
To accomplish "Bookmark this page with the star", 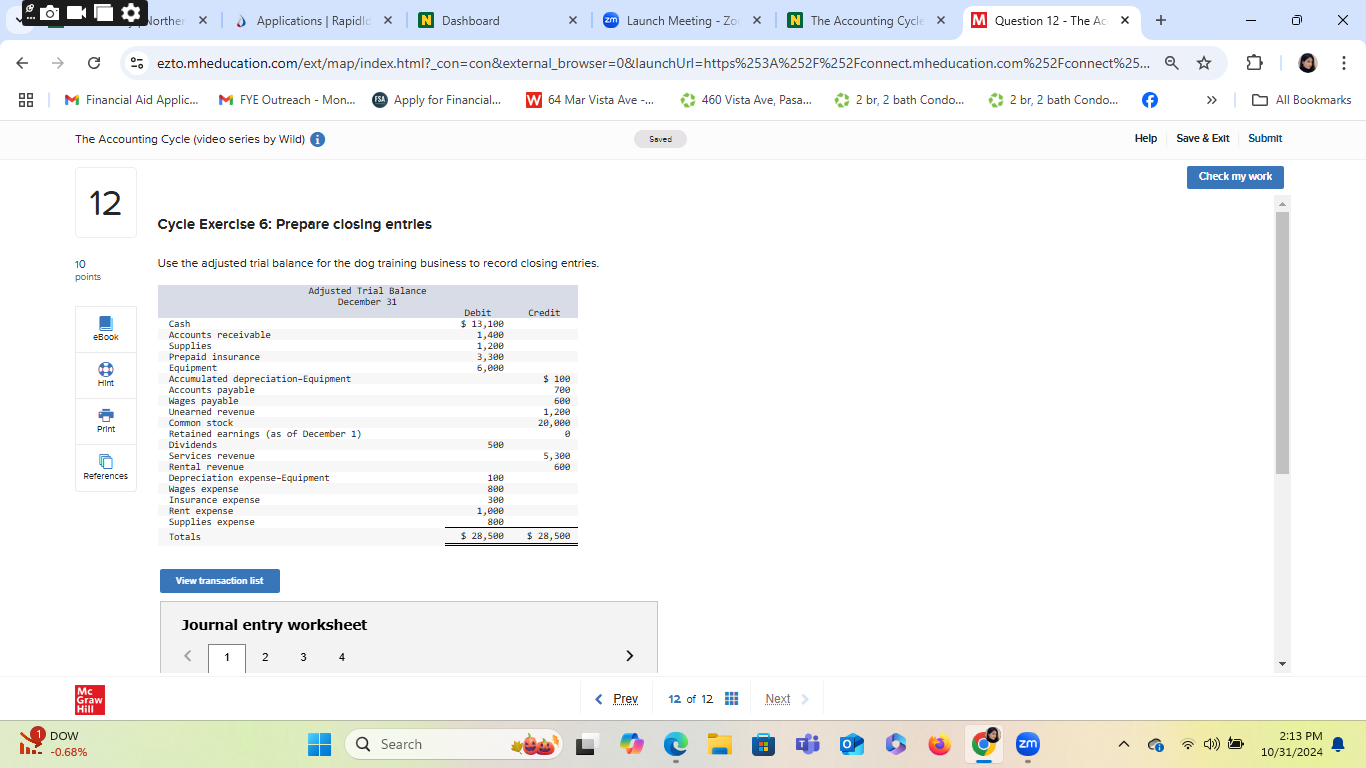I will click(1204, 64).
